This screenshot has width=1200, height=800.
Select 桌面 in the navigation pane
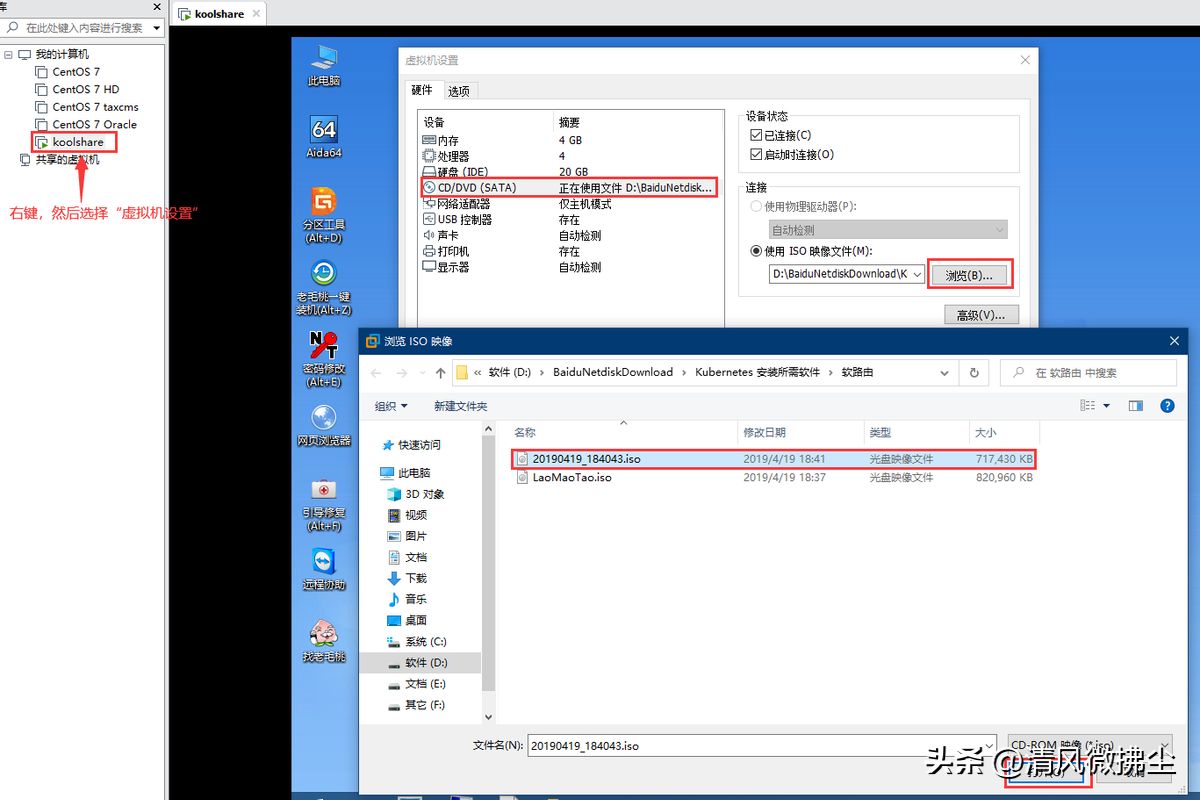(407, 620)
